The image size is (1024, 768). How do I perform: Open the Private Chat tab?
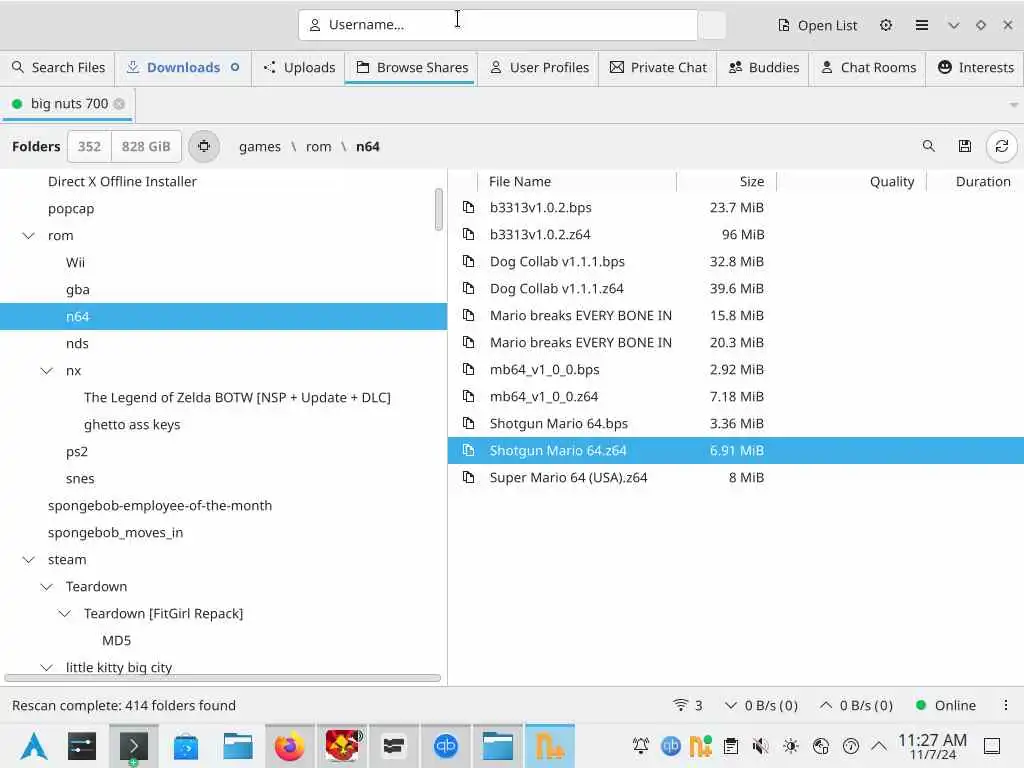[x=658, y=67]
